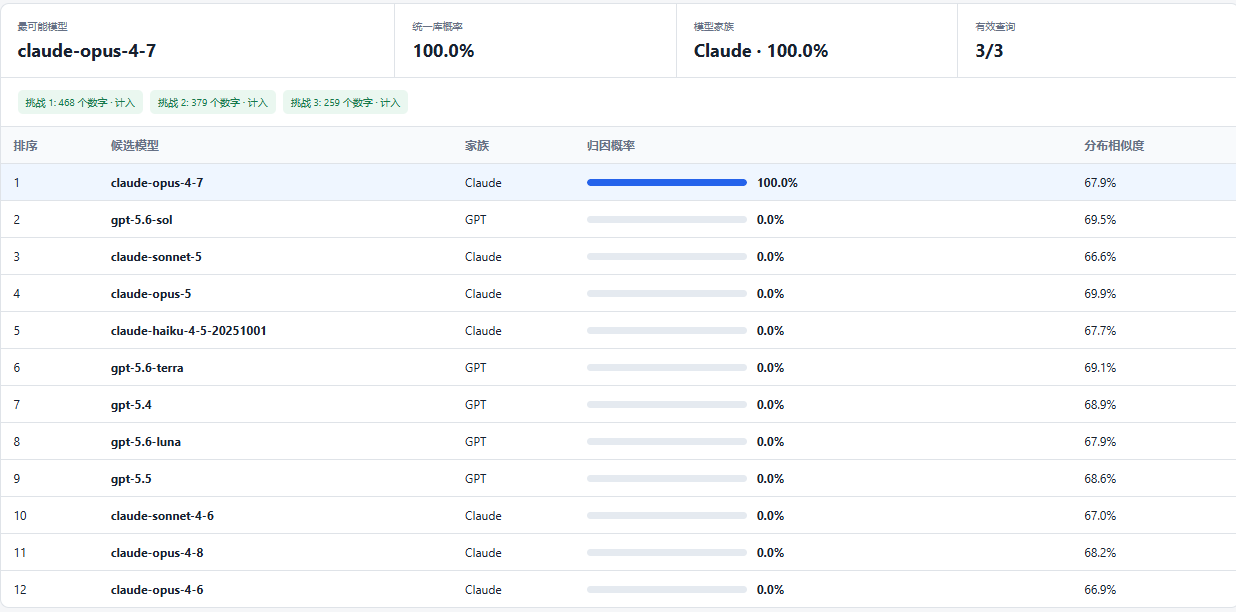Select the gpt-5.4 model name
This screenshot has height=612, width=1236.
click(131, 405)
